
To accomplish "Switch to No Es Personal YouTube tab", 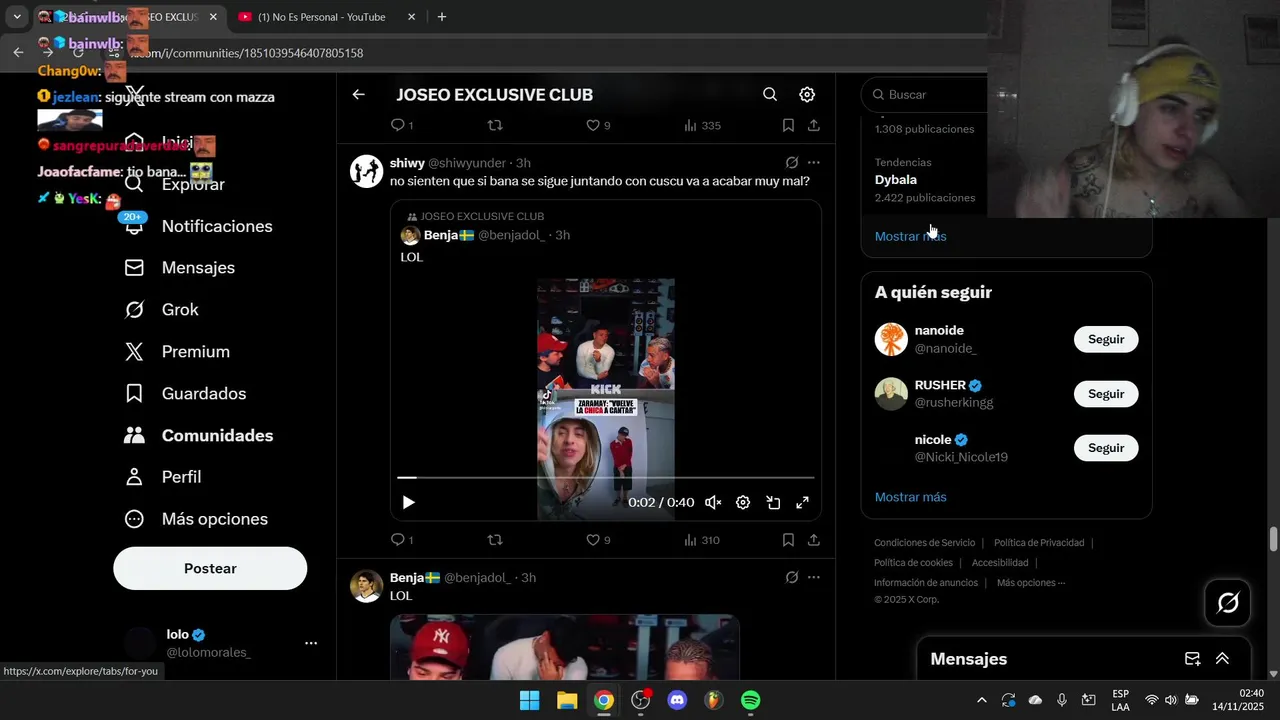I will coord(325,17).
